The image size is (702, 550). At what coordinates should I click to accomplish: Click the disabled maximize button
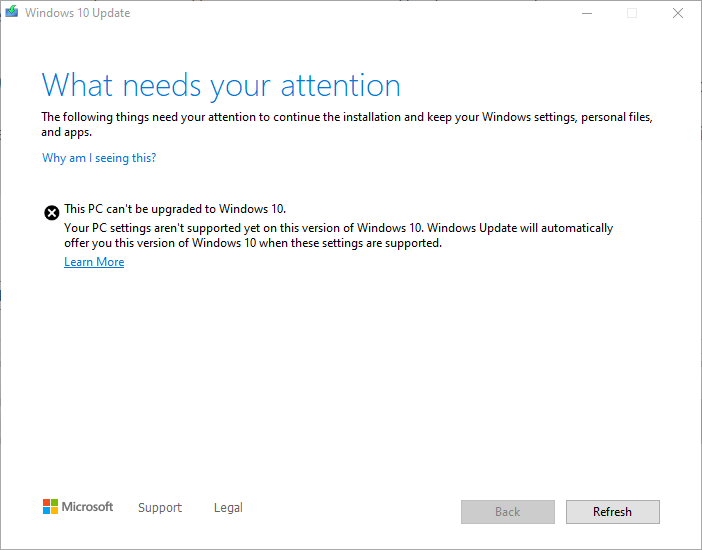pos(632,13)
